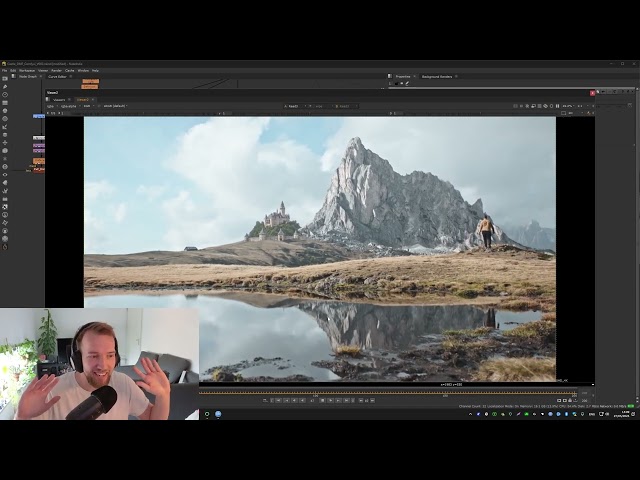Show hidden system tray icons chevron
Screen dimensions: 640x480
click(470, 414)
